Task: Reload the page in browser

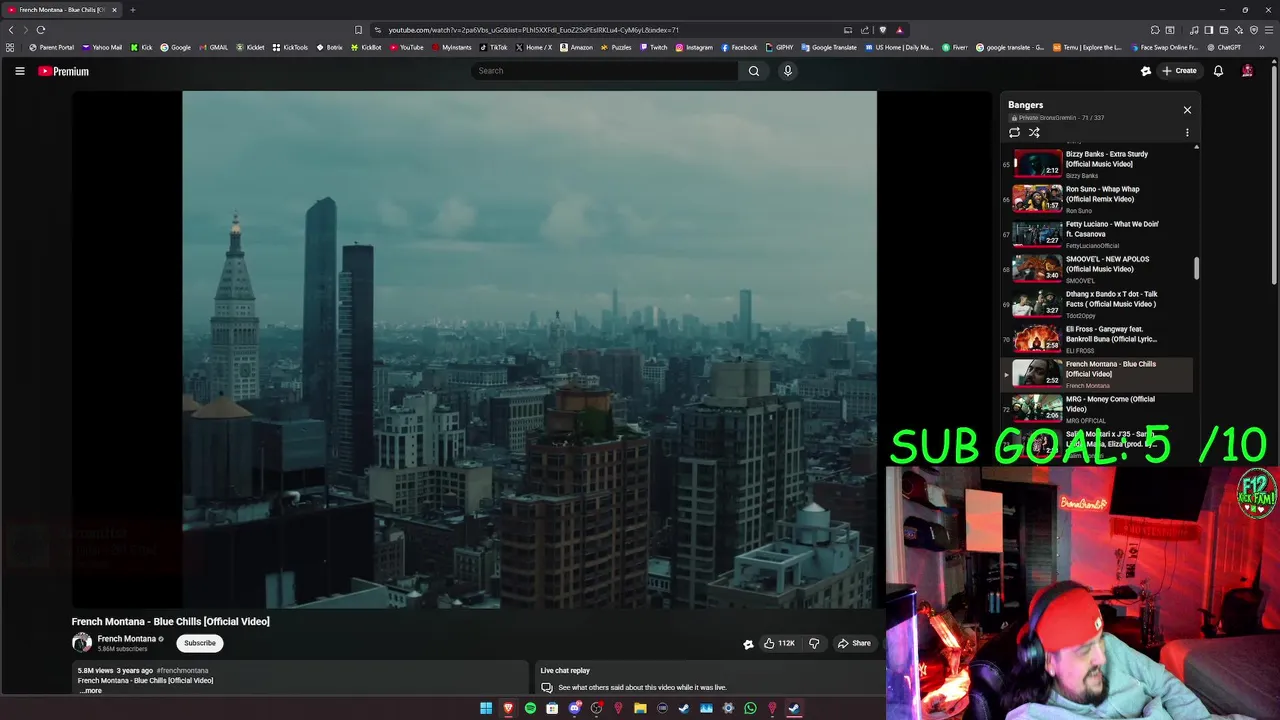Action: [41, 30]
